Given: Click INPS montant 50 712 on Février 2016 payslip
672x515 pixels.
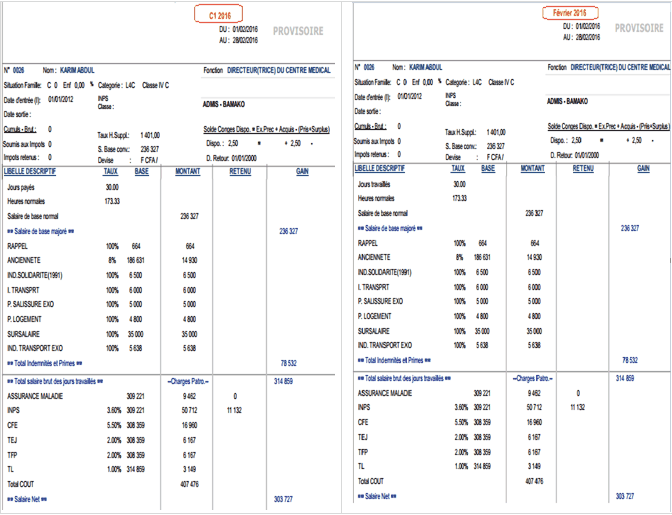Looking at the screenshot, I should 534,407.
